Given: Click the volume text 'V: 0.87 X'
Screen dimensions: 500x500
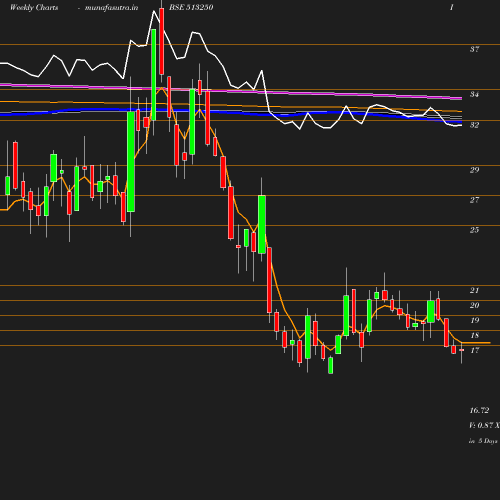Looking at the screenshot, I should tap(484, 425).
